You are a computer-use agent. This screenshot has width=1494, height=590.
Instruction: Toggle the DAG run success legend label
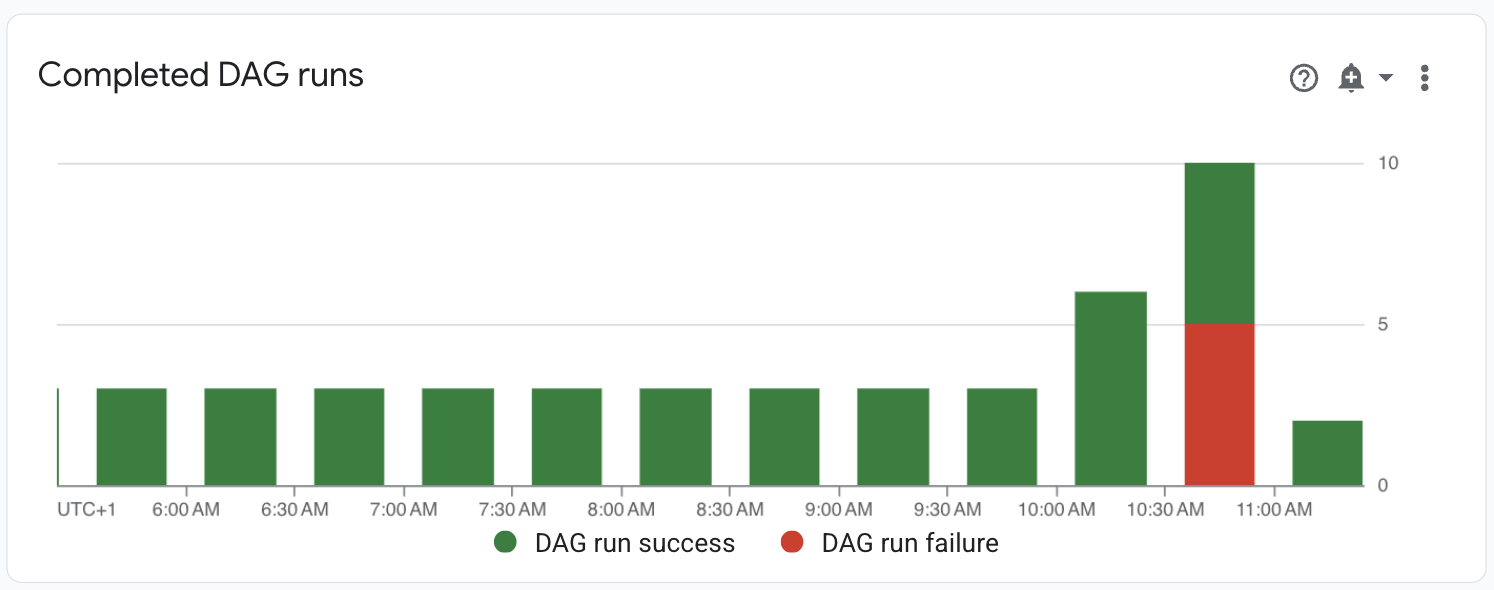point(634,543)
